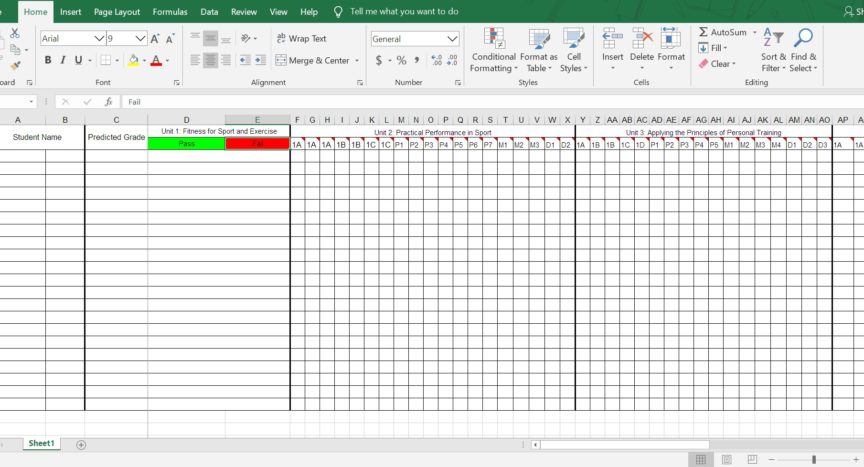Click the Conditional Formatting icon
The height and width of the screenshot is (467, 864).
(493, 40)
